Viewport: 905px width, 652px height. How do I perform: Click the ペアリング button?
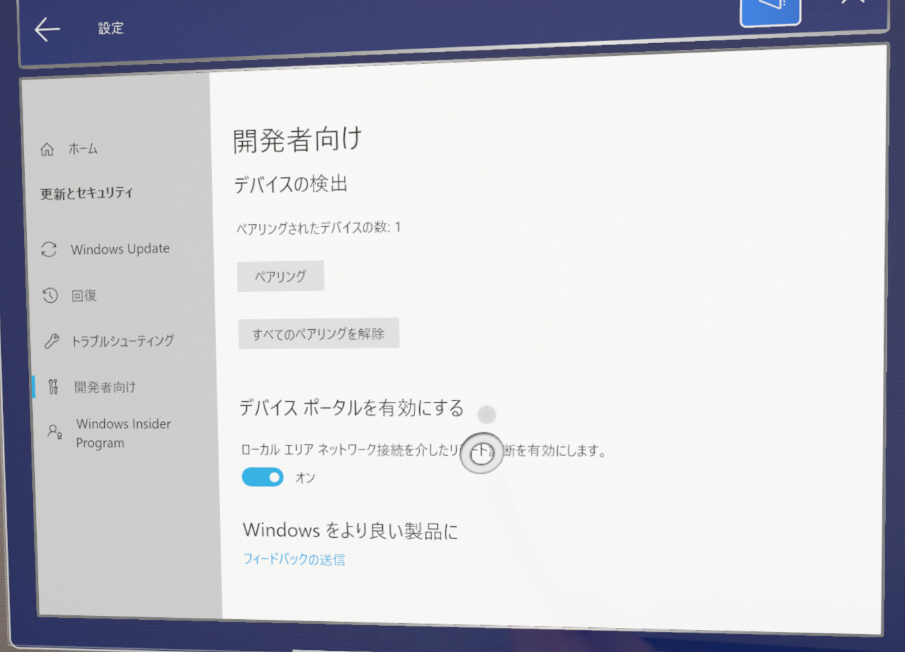(281, 276)
